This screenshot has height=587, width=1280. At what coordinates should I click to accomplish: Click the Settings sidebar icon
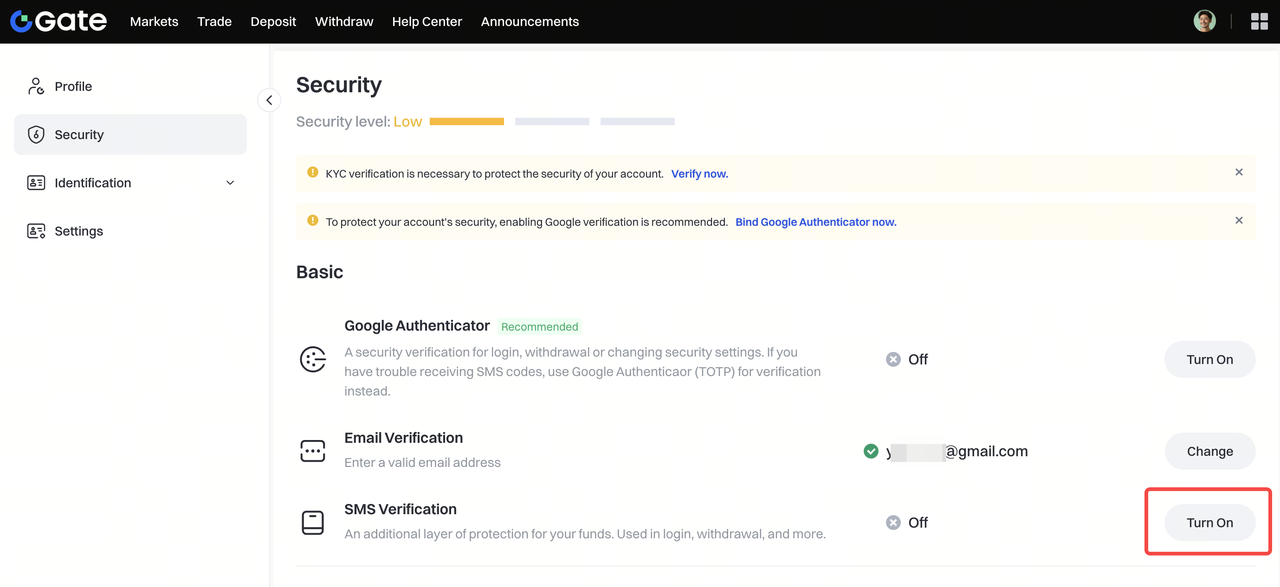[x=36, y=231]
